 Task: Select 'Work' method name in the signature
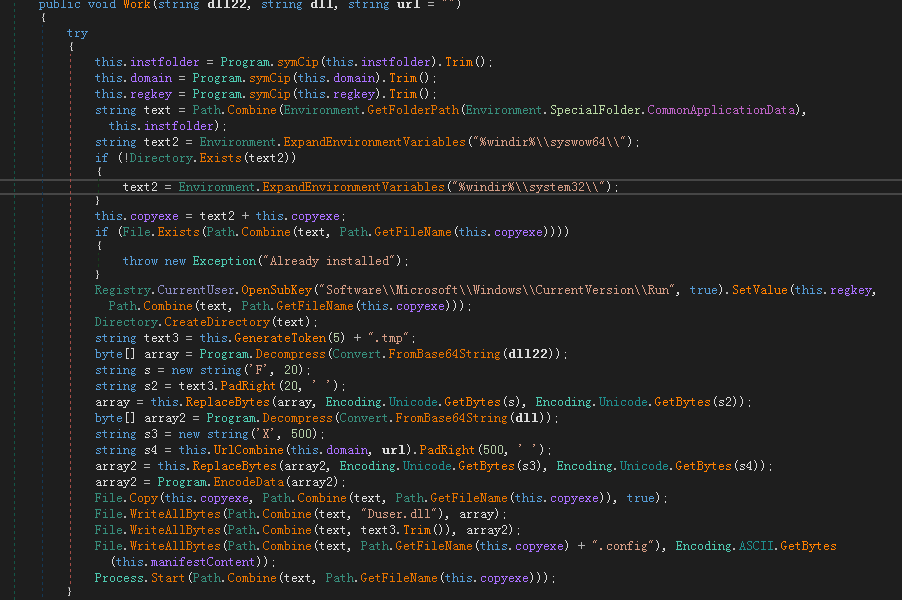click(x=137, y=5)
